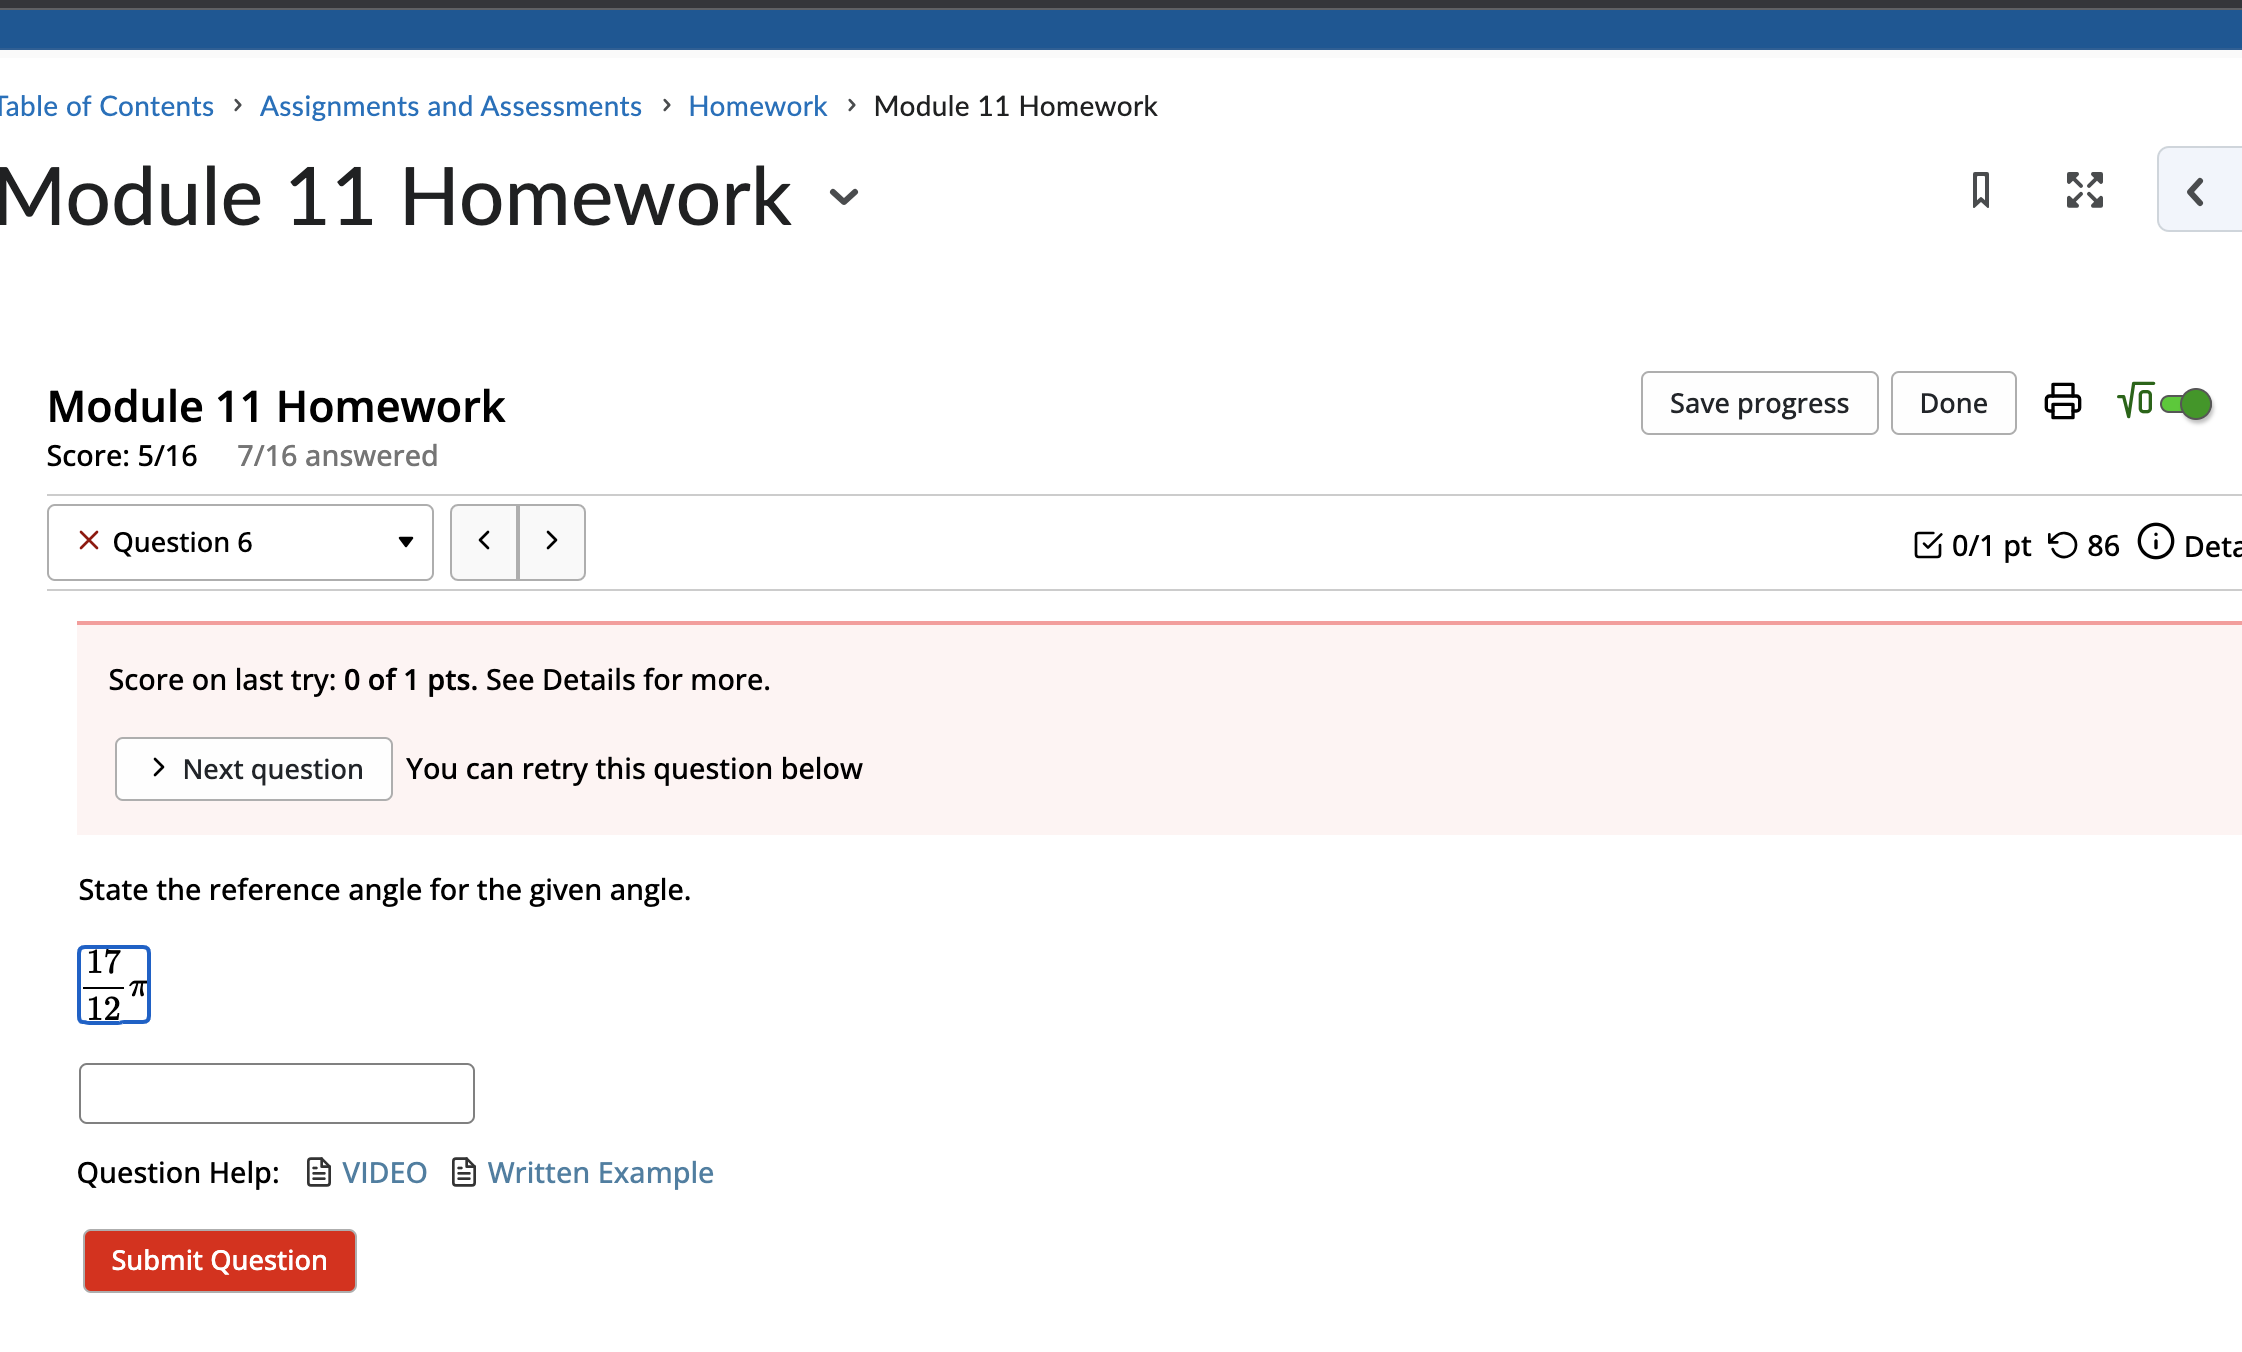Click the bookmark icon near the top right

[1981, 190]
